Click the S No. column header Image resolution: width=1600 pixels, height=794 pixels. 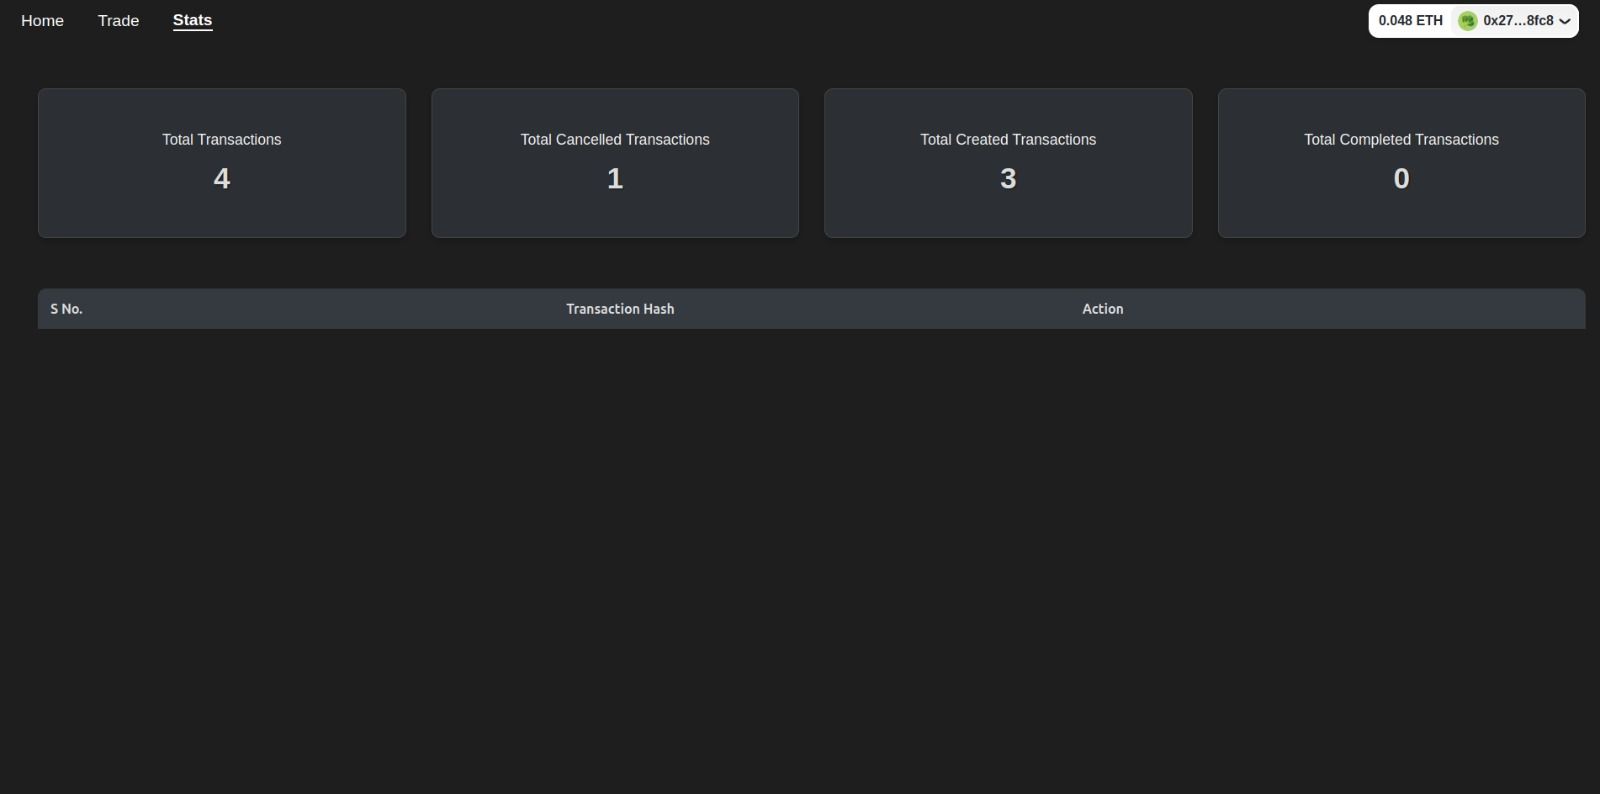[66, 309]
